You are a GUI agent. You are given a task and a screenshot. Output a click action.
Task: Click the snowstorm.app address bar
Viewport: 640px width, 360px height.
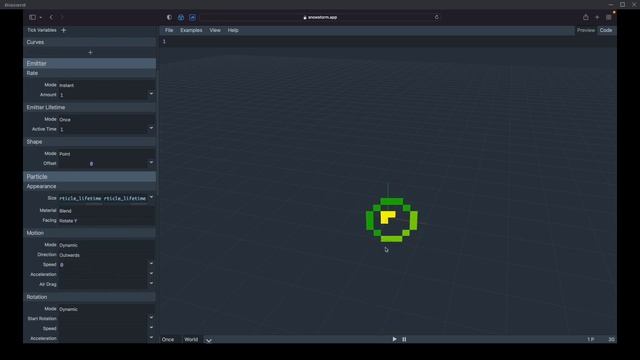pyautogui.click(x=320, y=17)
